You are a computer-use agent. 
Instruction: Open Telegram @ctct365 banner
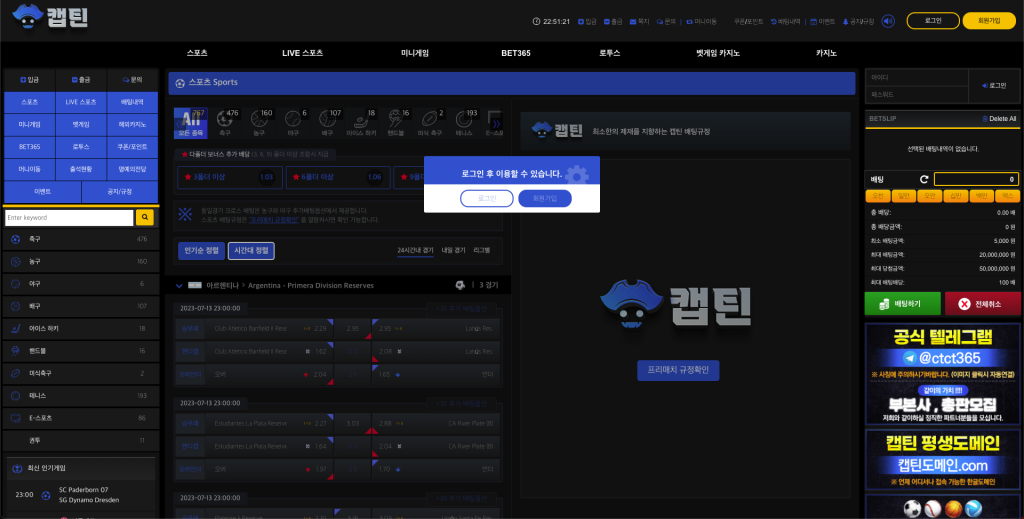[x=942, y=373]
